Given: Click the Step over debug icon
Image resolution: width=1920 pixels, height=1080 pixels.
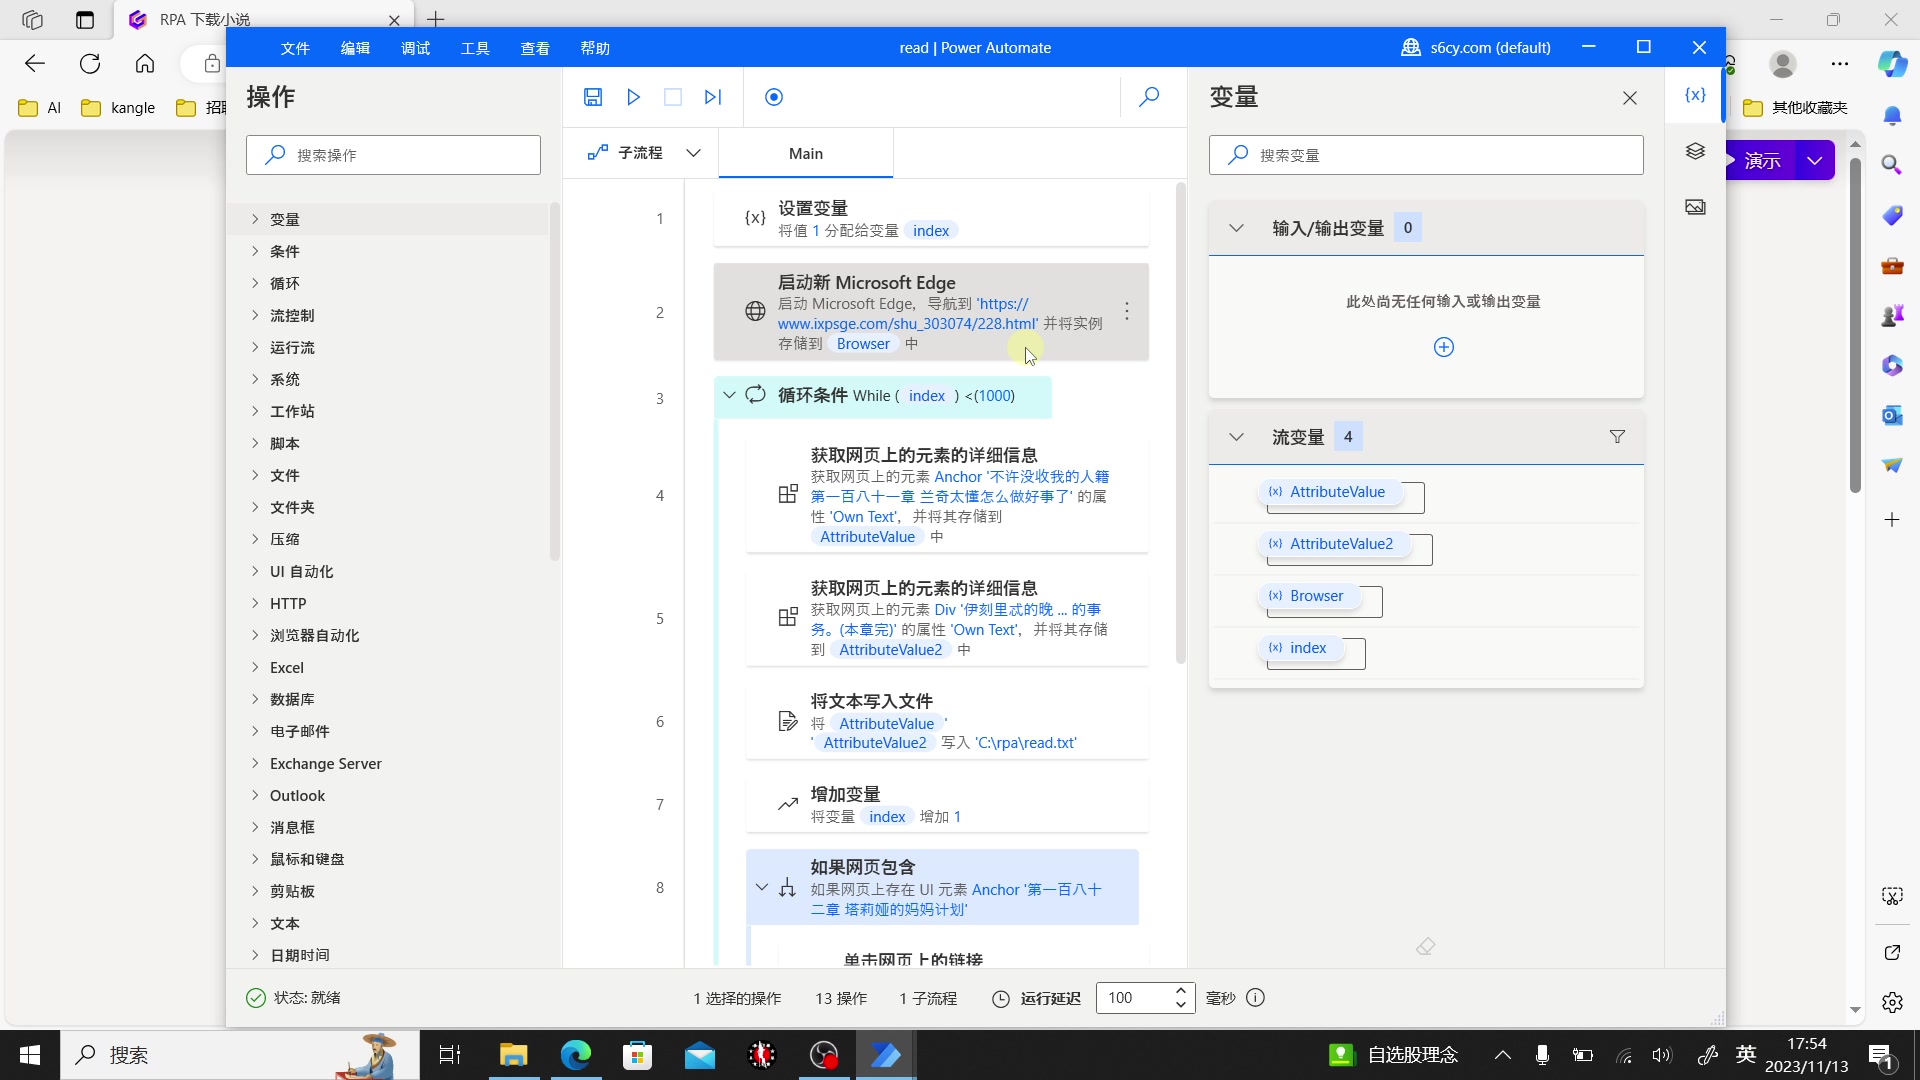Looking at the screenshot, I should point(713,96).
